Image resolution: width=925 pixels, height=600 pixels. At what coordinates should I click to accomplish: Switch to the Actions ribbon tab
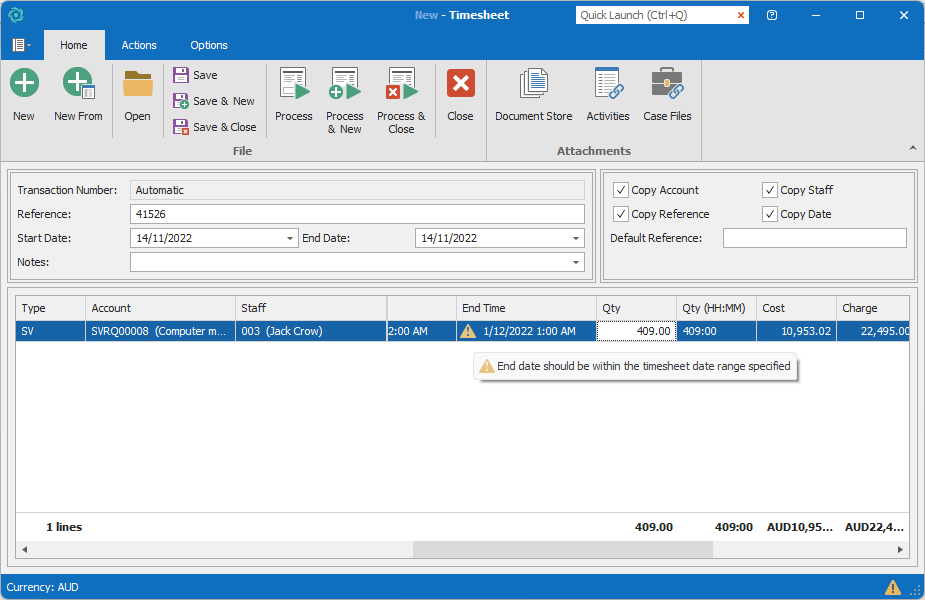(x=139, y=45)
